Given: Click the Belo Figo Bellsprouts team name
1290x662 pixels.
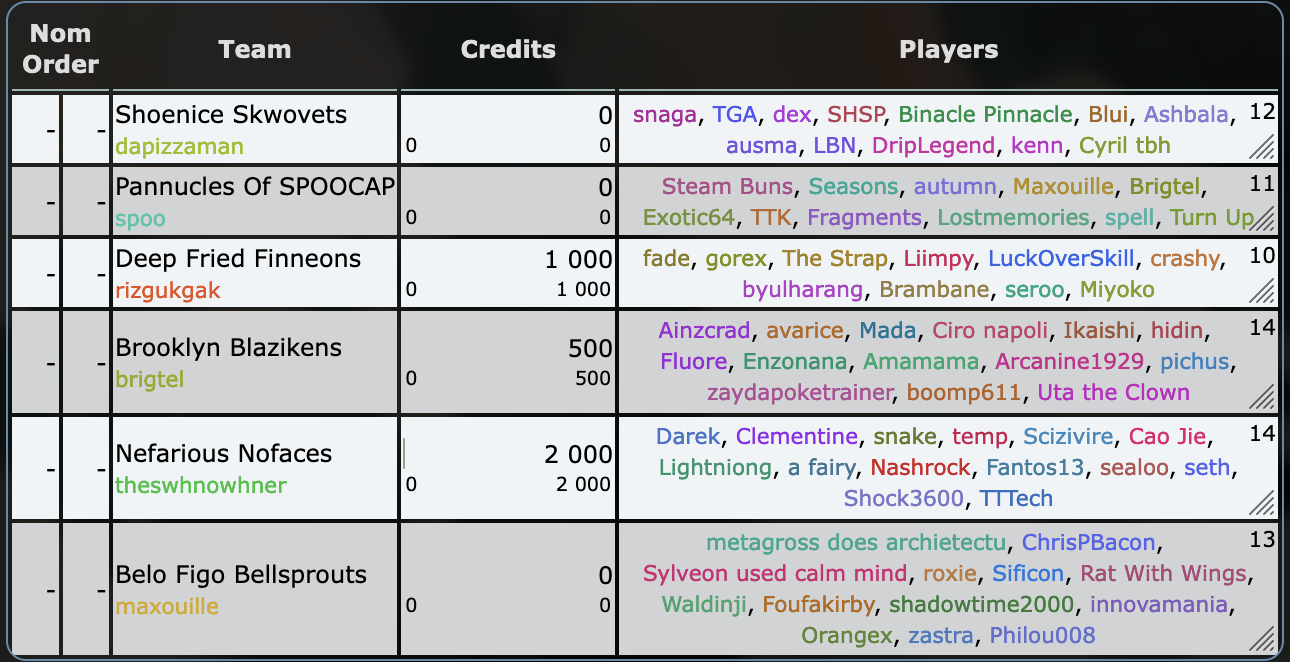Looking at the screenshot, I should coord(241,575).
